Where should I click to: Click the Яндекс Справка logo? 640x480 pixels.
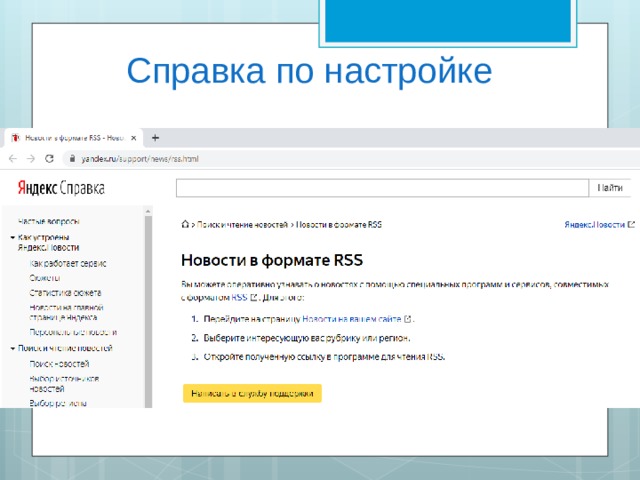click(x=61, y=188)
